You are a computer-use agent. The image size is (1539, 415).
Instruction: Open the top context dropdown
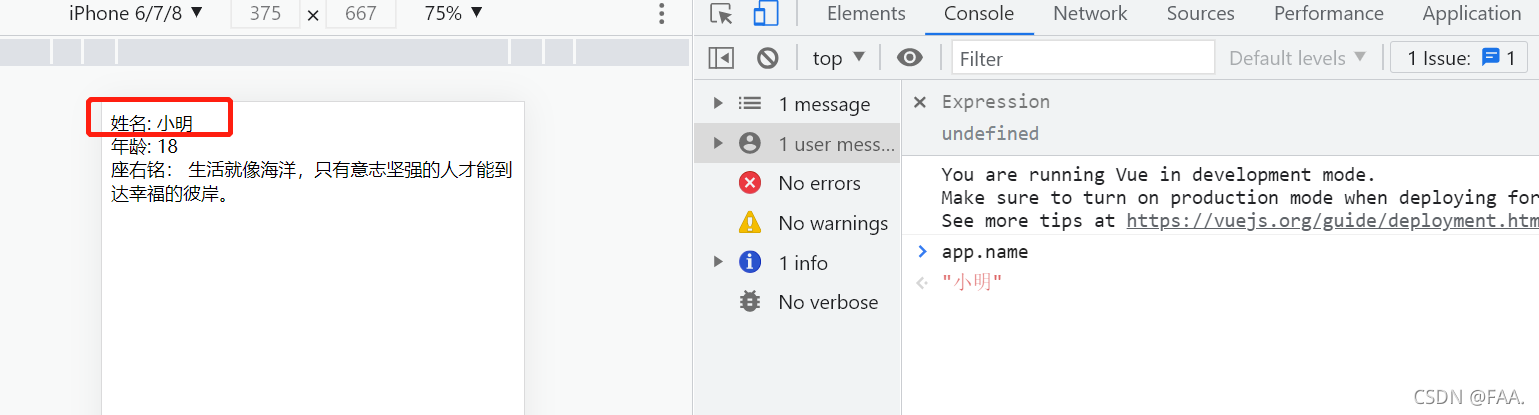(838, 58)
